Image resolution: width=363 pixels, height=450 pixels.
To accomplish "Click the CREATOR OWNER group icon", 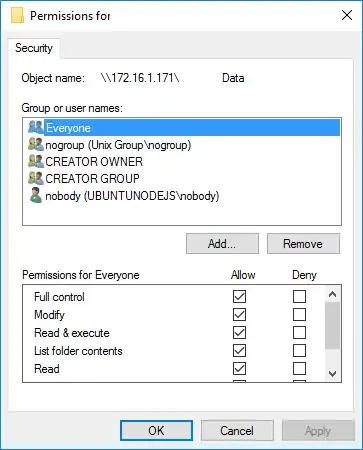I will tap(36, 161).
